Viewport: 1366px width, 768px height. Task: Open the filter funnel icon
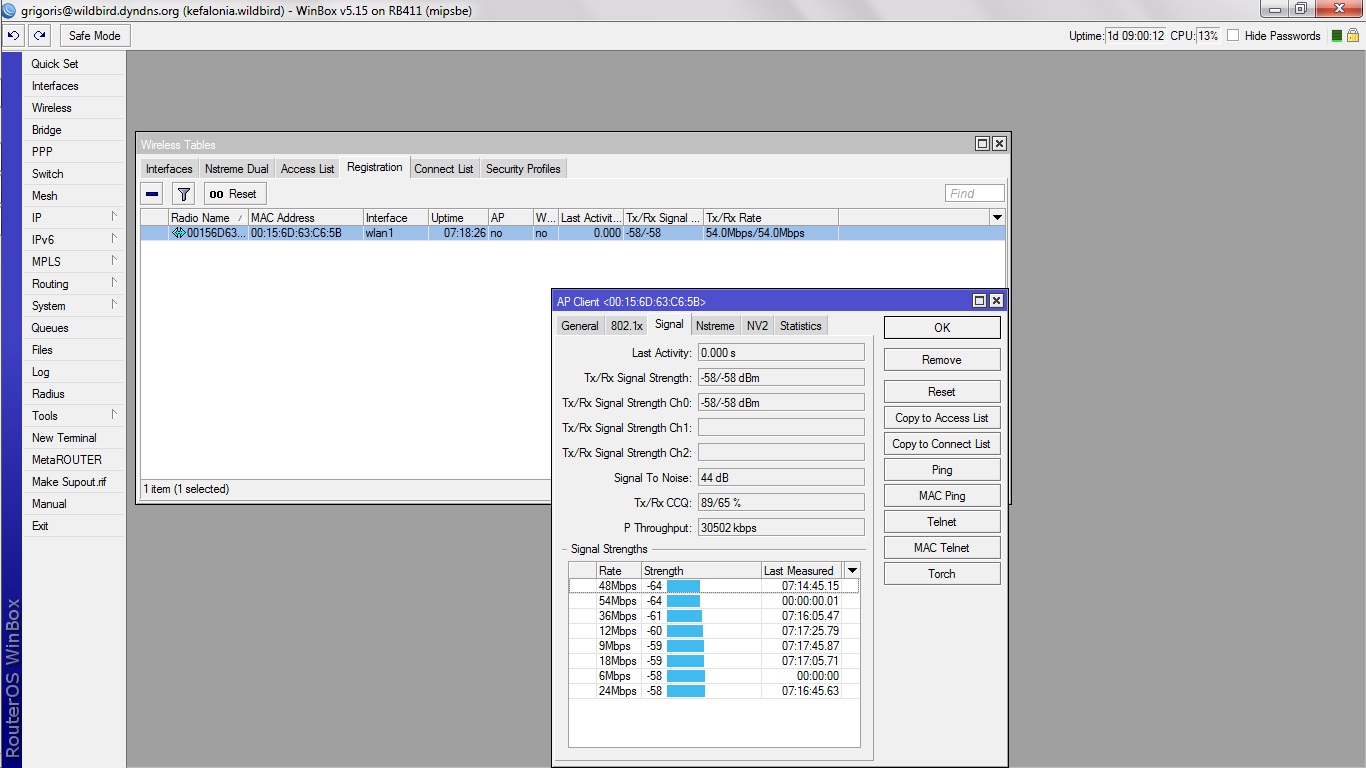(183, 194)
